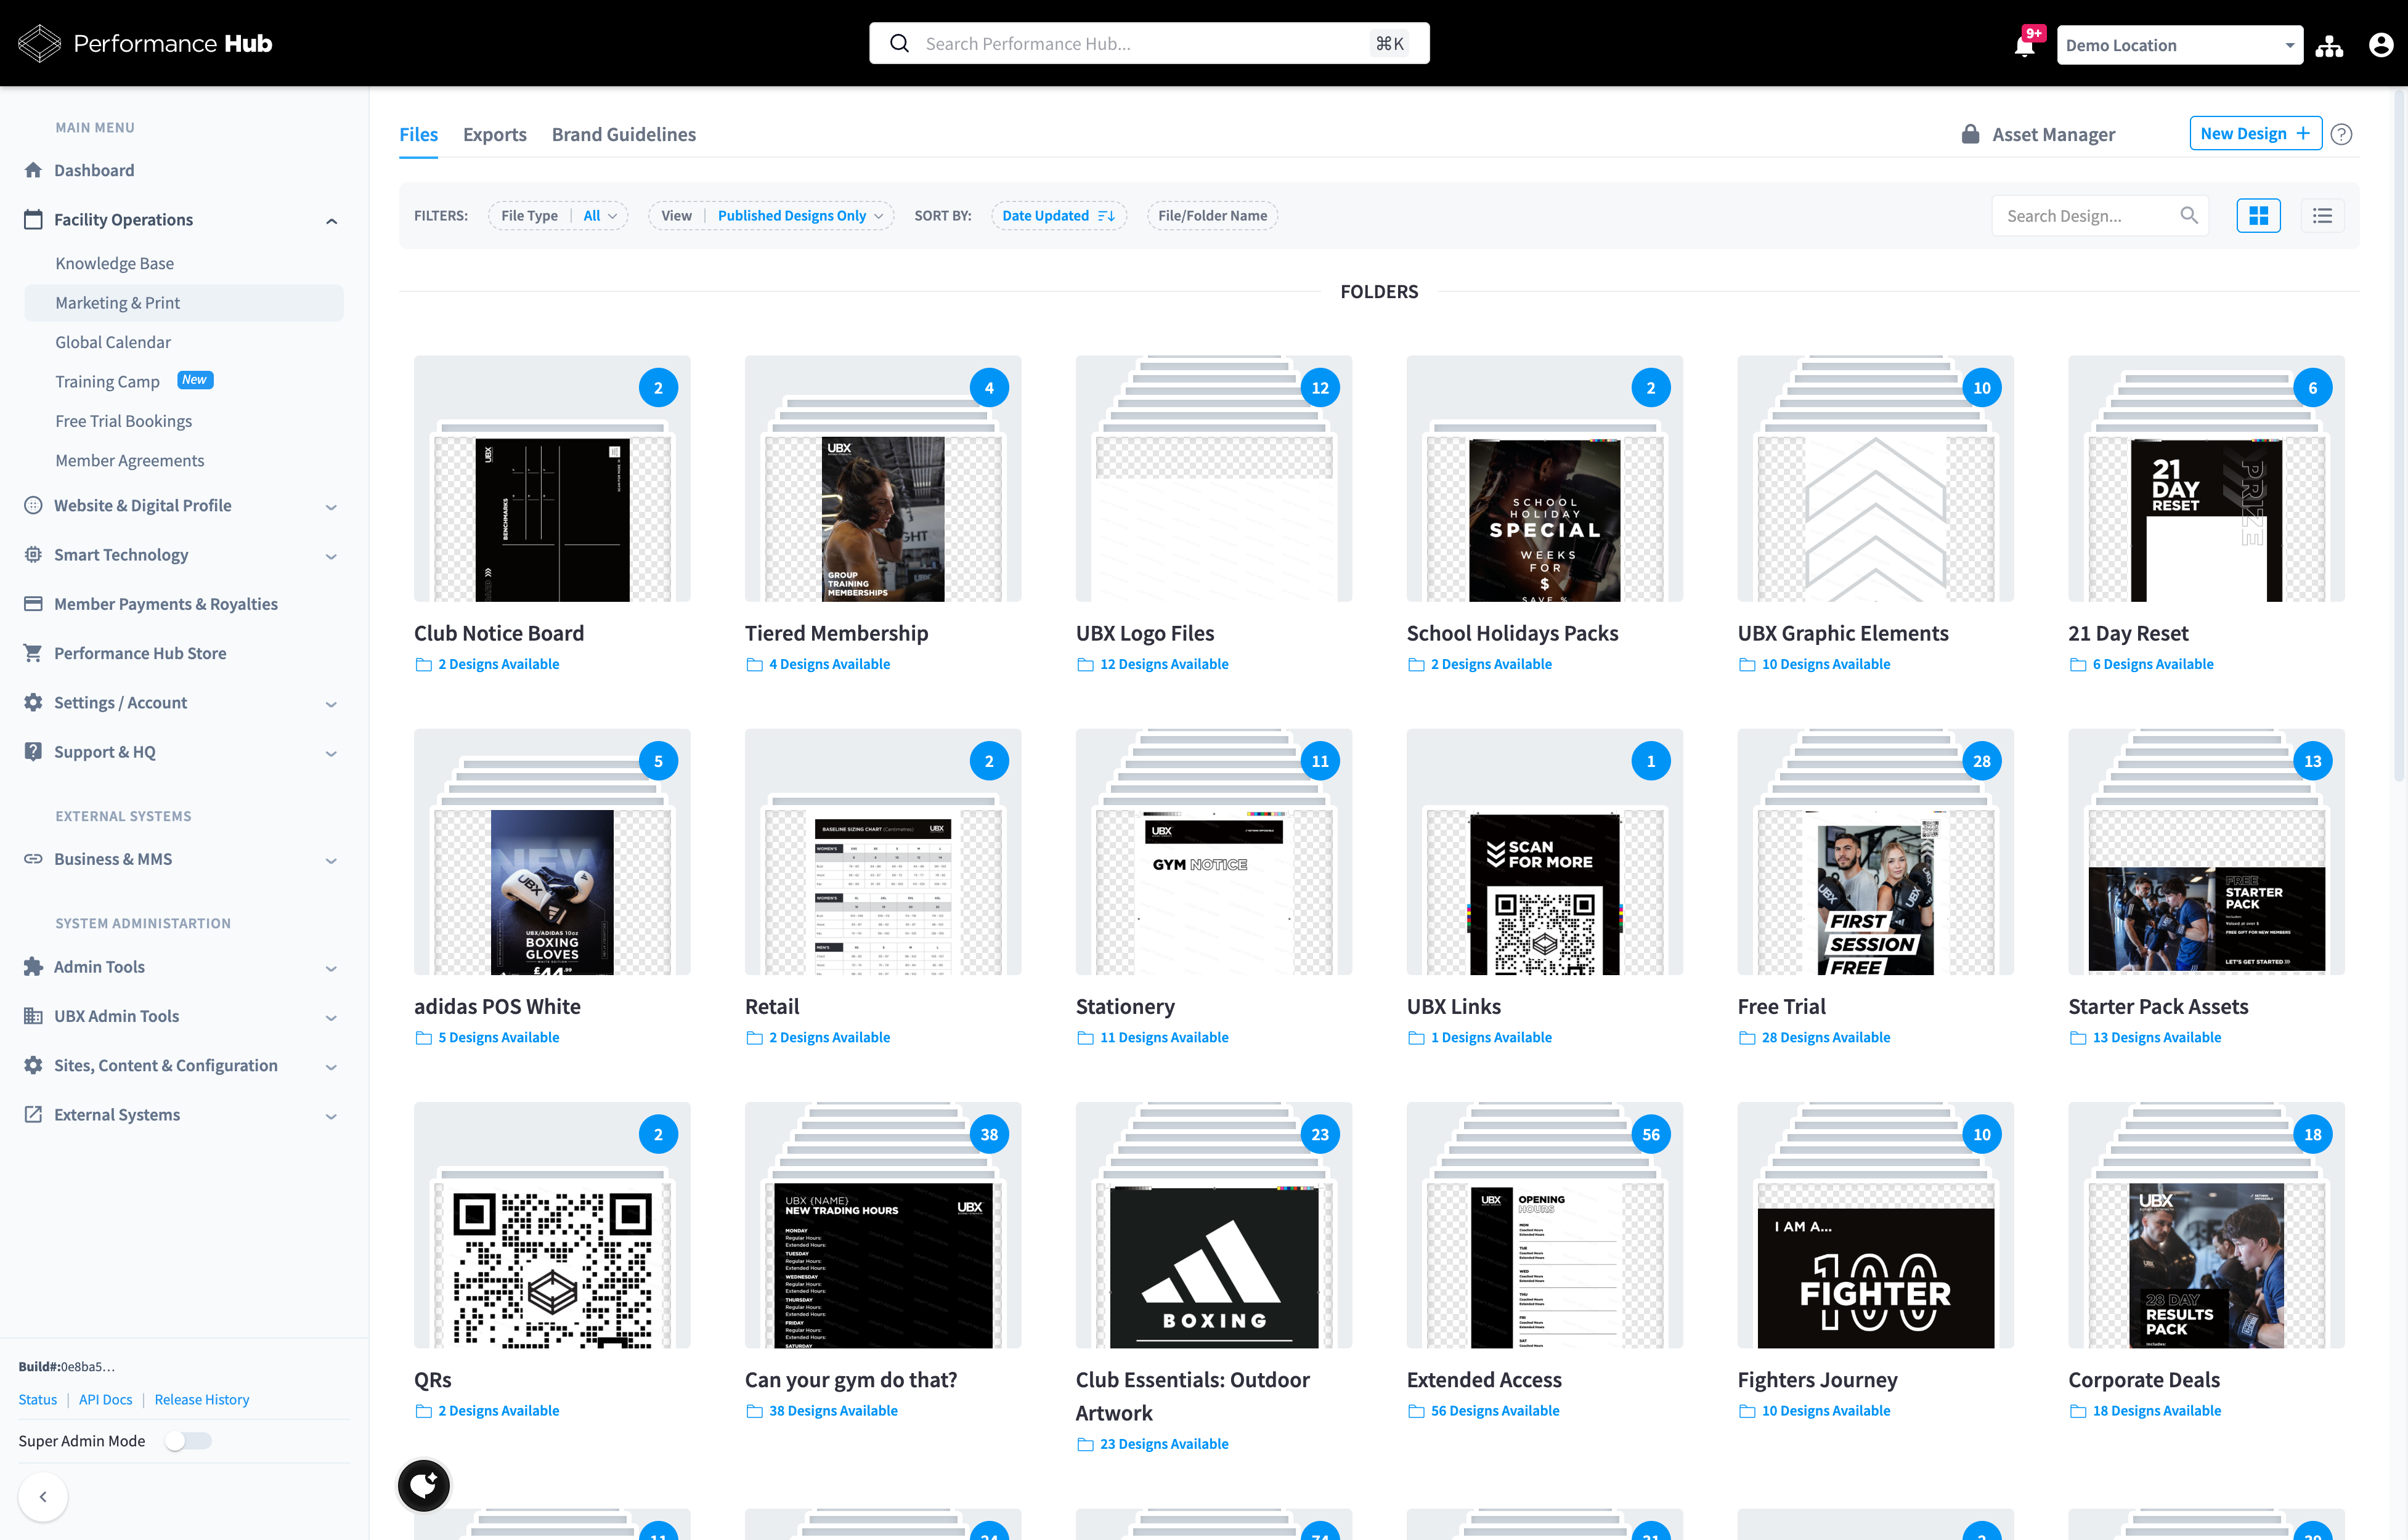The height and width of the screenshot is (1540, 2408).
Task: Open the help question mark icon
Action: [x=2341, y=134]
